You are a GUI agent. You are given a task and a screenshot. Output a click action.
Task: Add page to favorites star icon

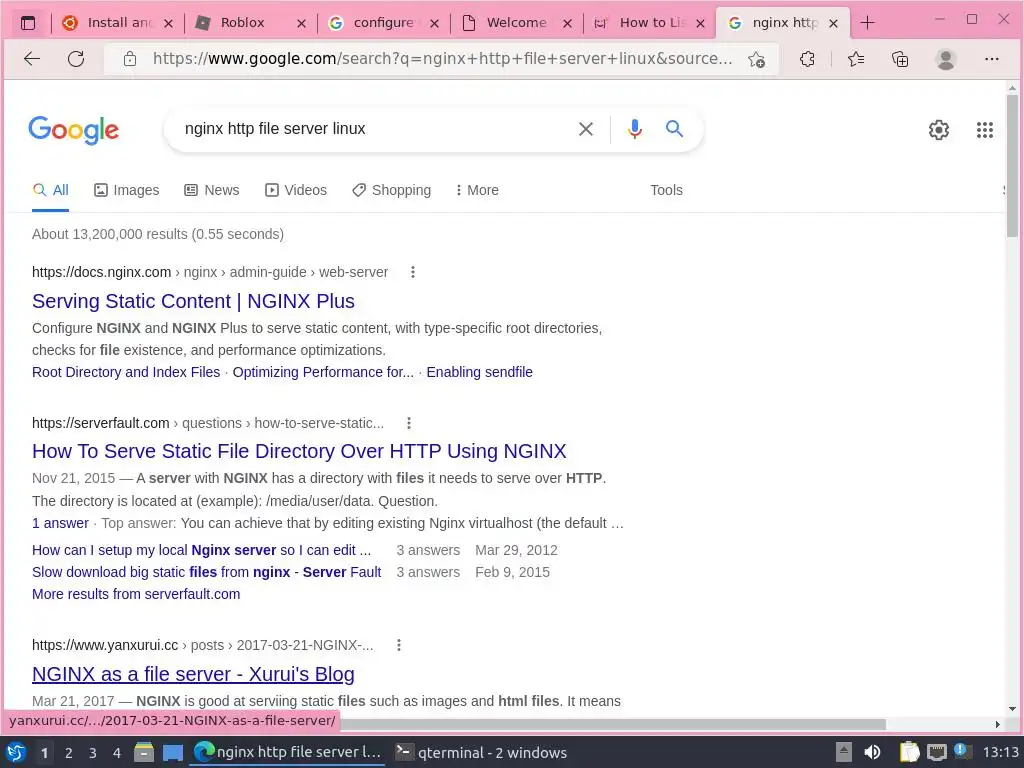[756, 59]
